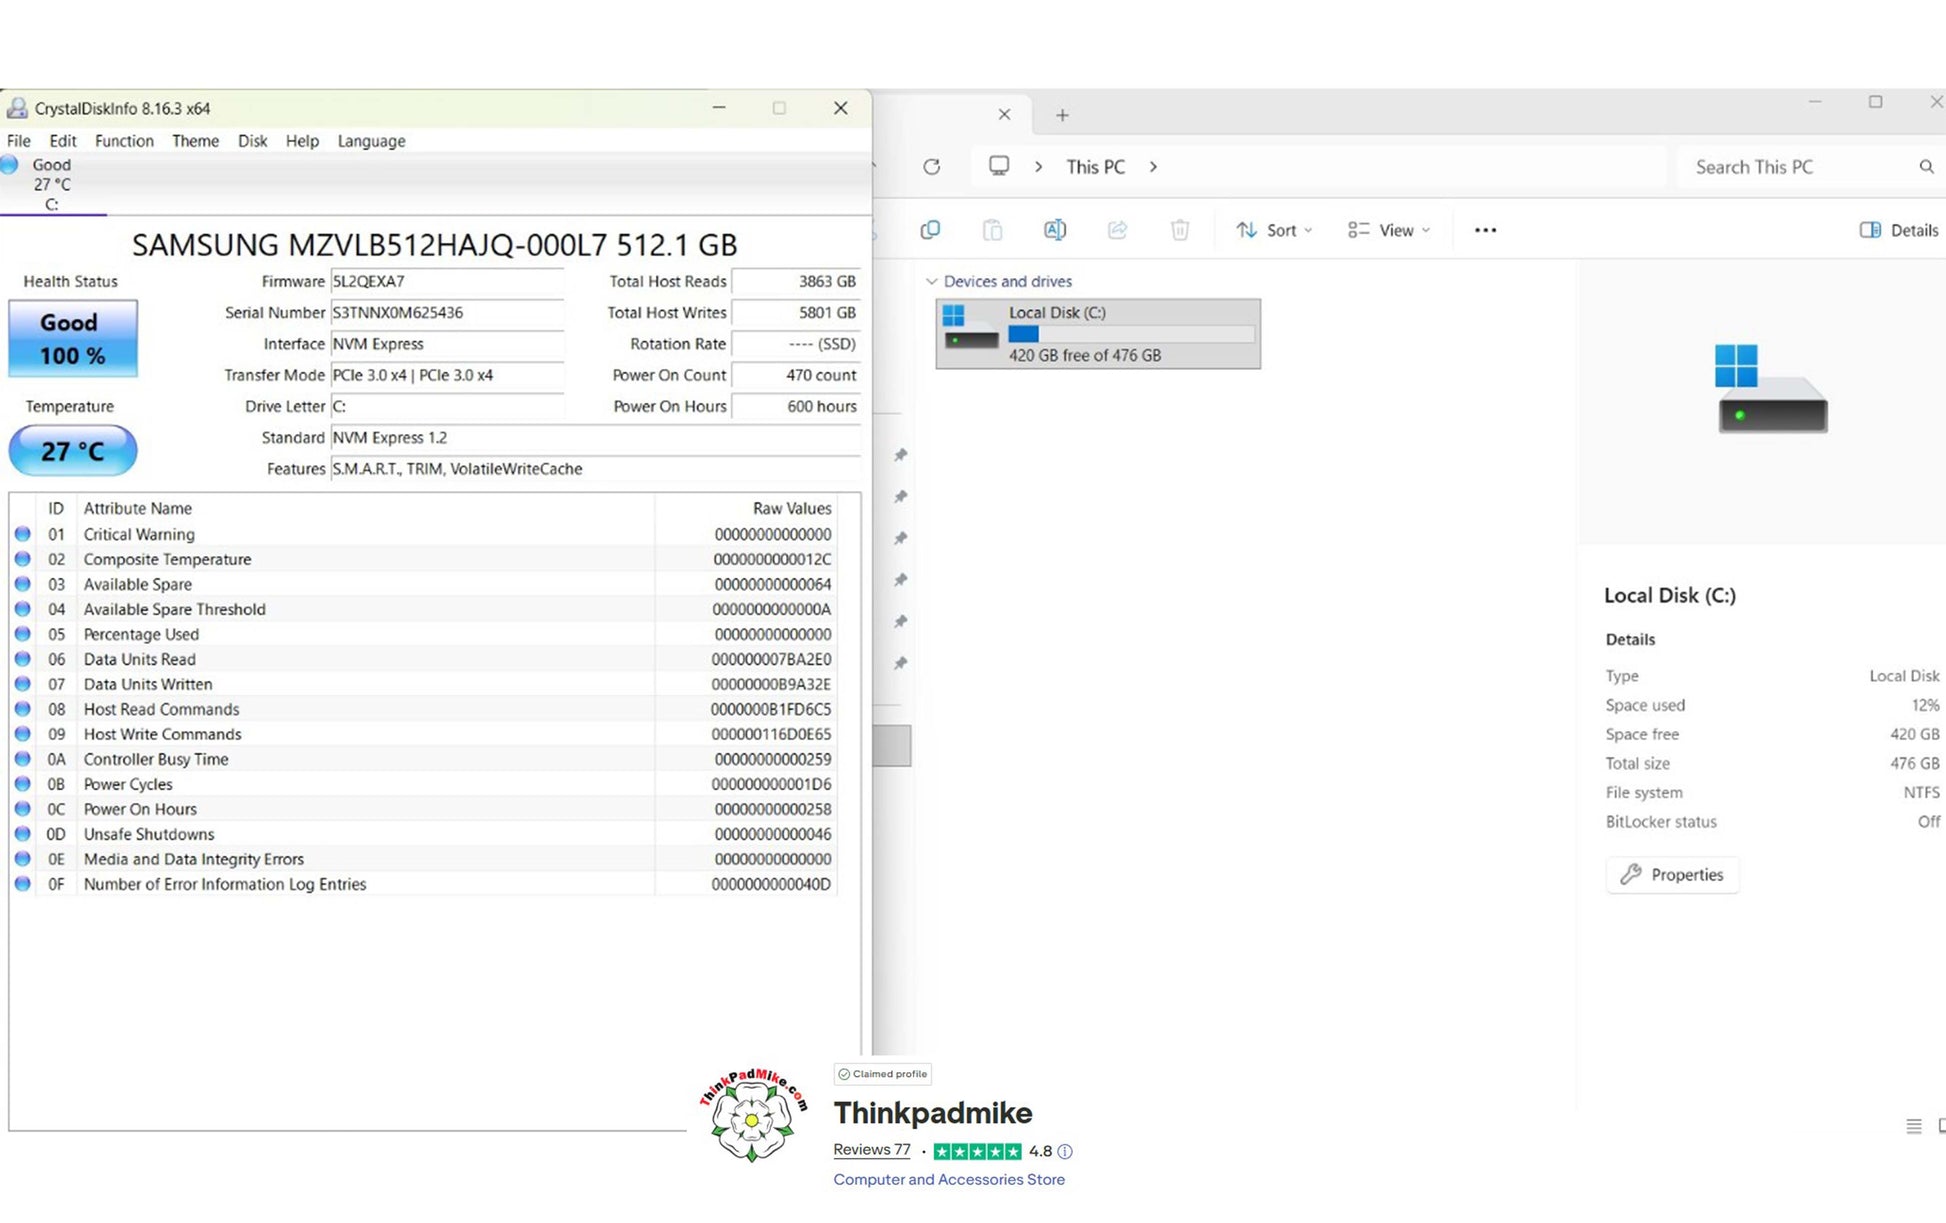Click the rename icon in Explorer toolbar
Image resolution: width=1946 pixels, height=1223 pixels.
point(1054,230)
